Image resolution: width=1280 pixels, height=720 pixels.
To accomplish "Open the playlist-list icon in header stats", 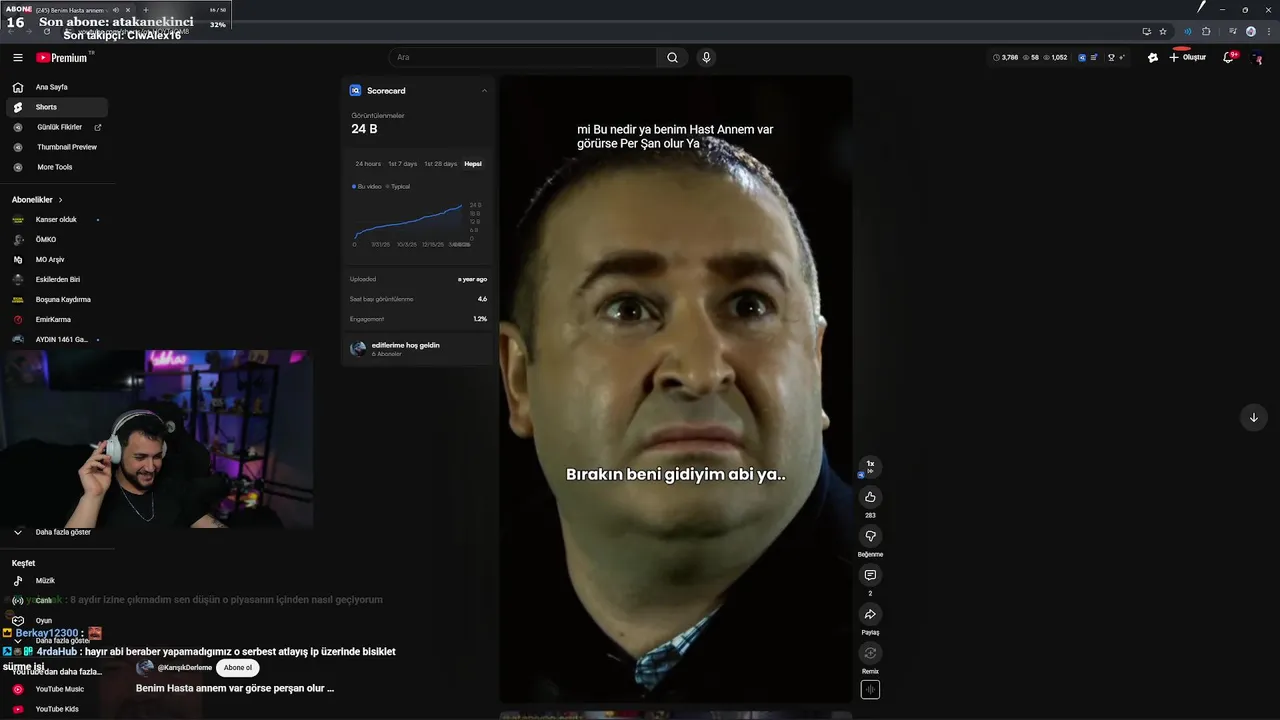I will pos(1095,58).
